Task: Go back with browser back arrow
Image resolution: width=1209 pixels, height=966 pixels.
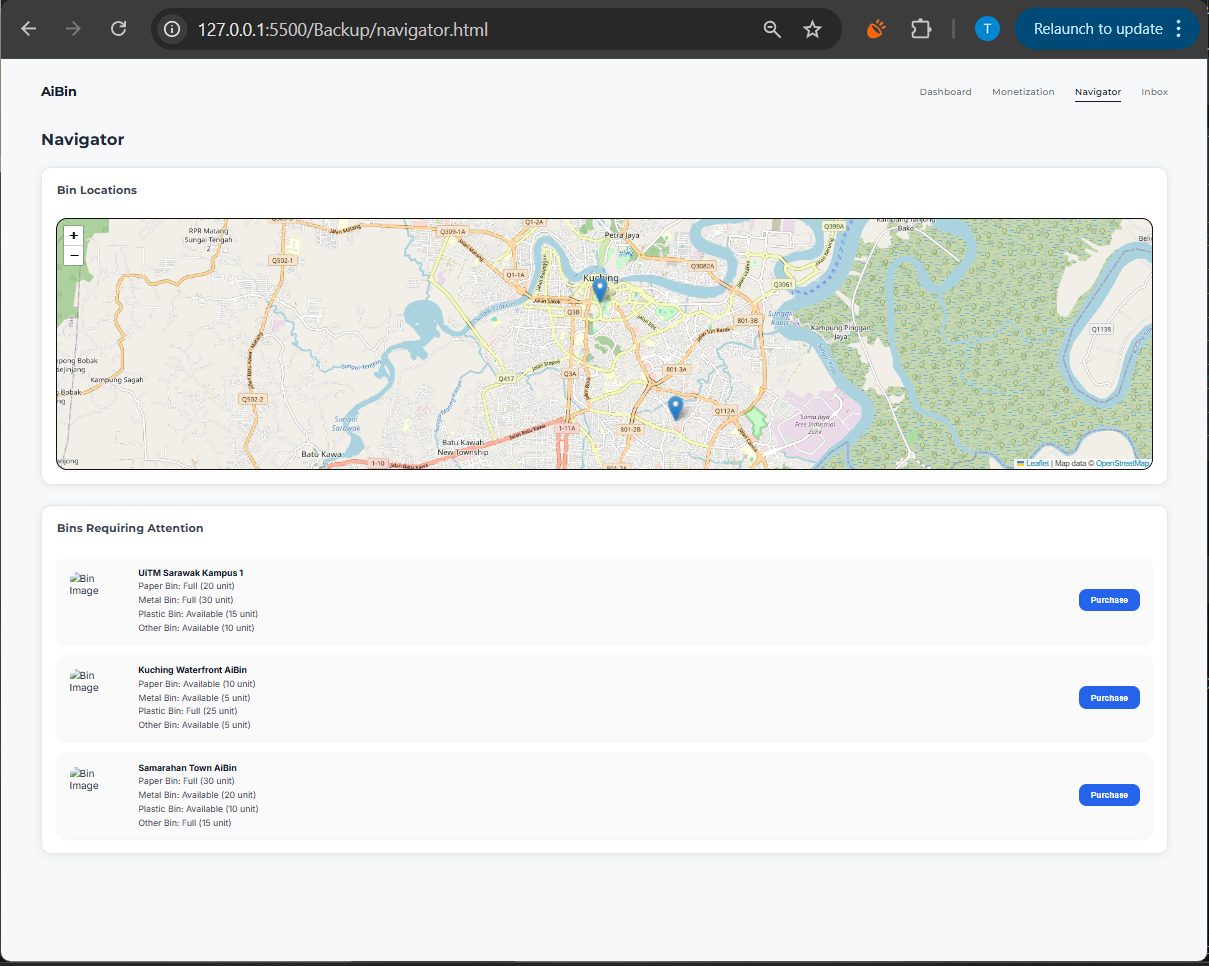Action: click(x=28, y=29)
